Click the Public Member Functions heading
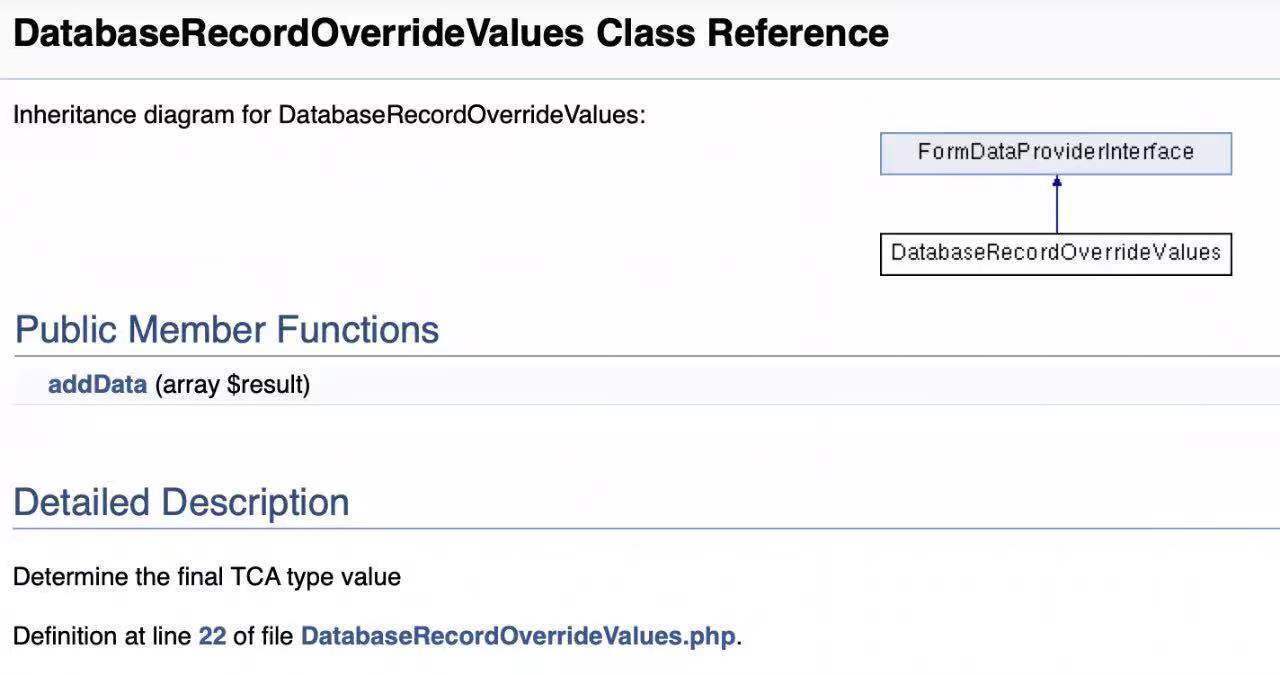The width and height of the screenshot is (1280, 675). tap(227, 330)
